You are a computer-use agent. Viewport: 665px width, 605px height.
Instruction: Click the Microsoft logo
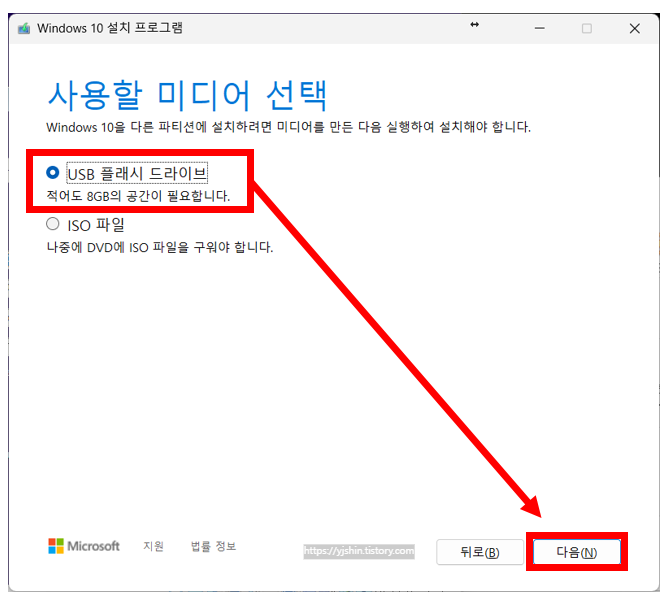pos(84,546)
